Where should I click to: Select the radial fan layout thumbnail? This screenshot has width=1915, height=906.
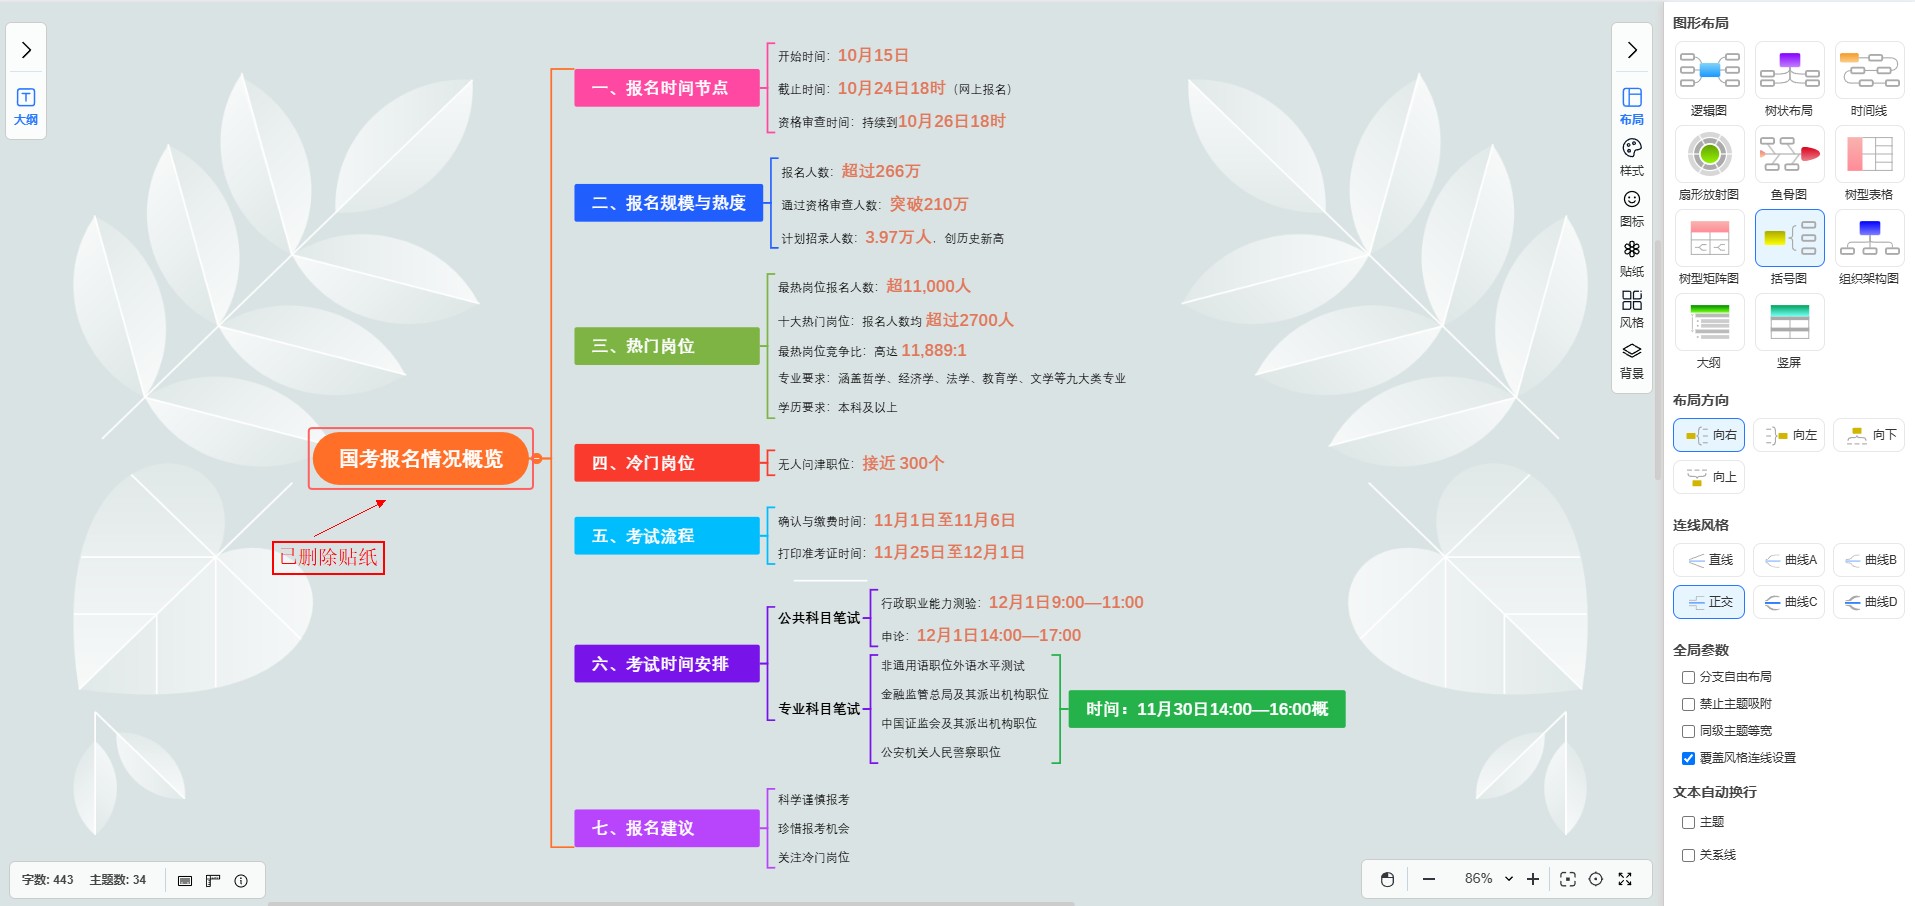1709,155
